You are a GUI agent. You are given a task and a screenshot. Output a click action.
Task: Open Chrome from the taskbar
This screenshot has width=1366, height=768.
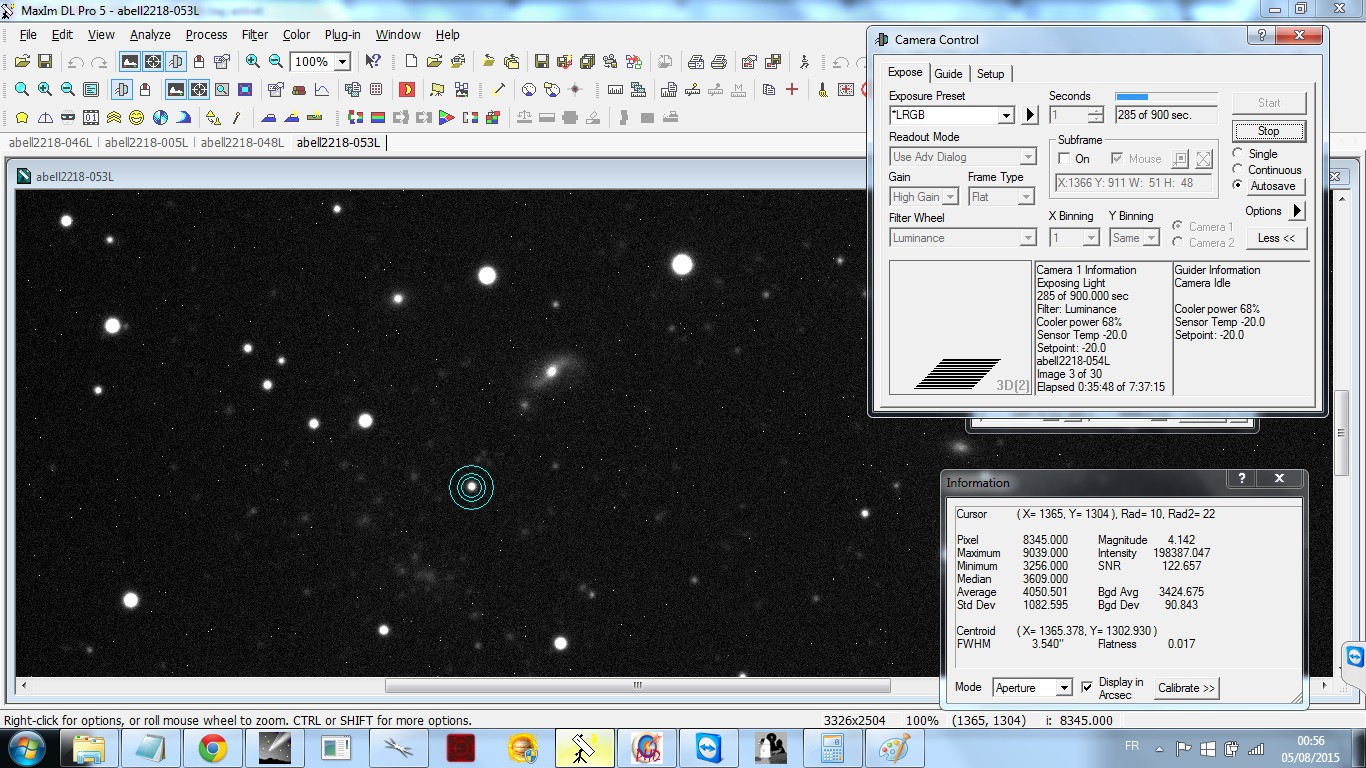(212, 748)
